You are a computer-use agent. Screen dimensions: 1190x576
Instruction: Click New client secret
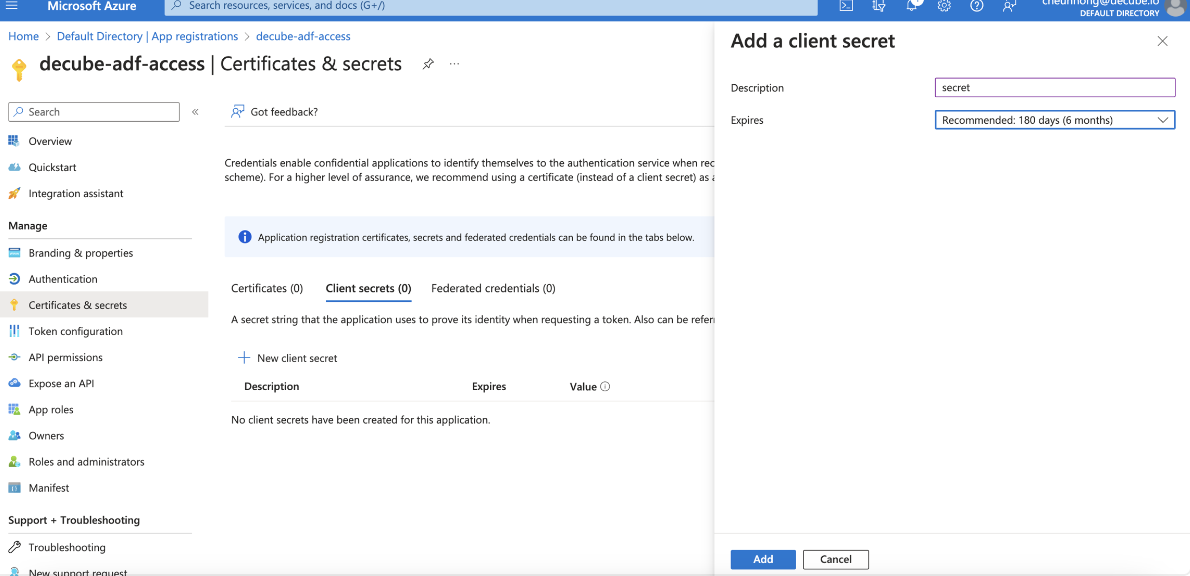(x=288, y=358)
